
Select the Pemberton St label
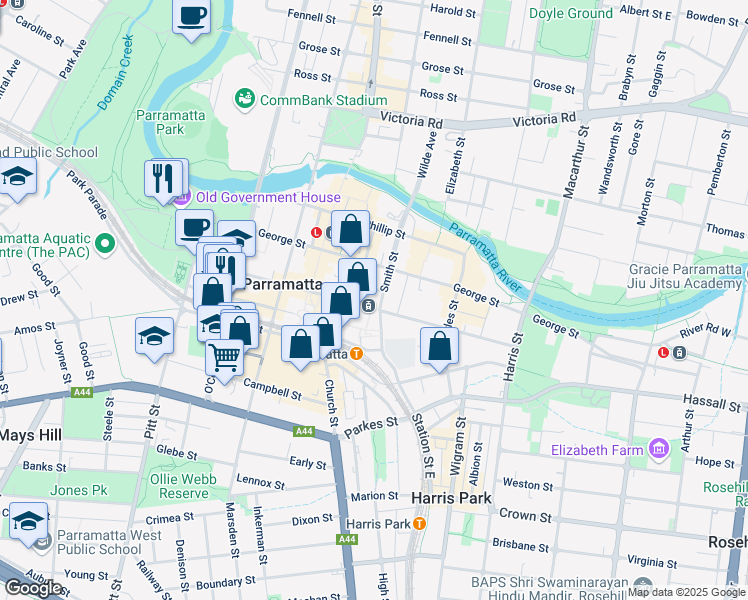(719, 163)
